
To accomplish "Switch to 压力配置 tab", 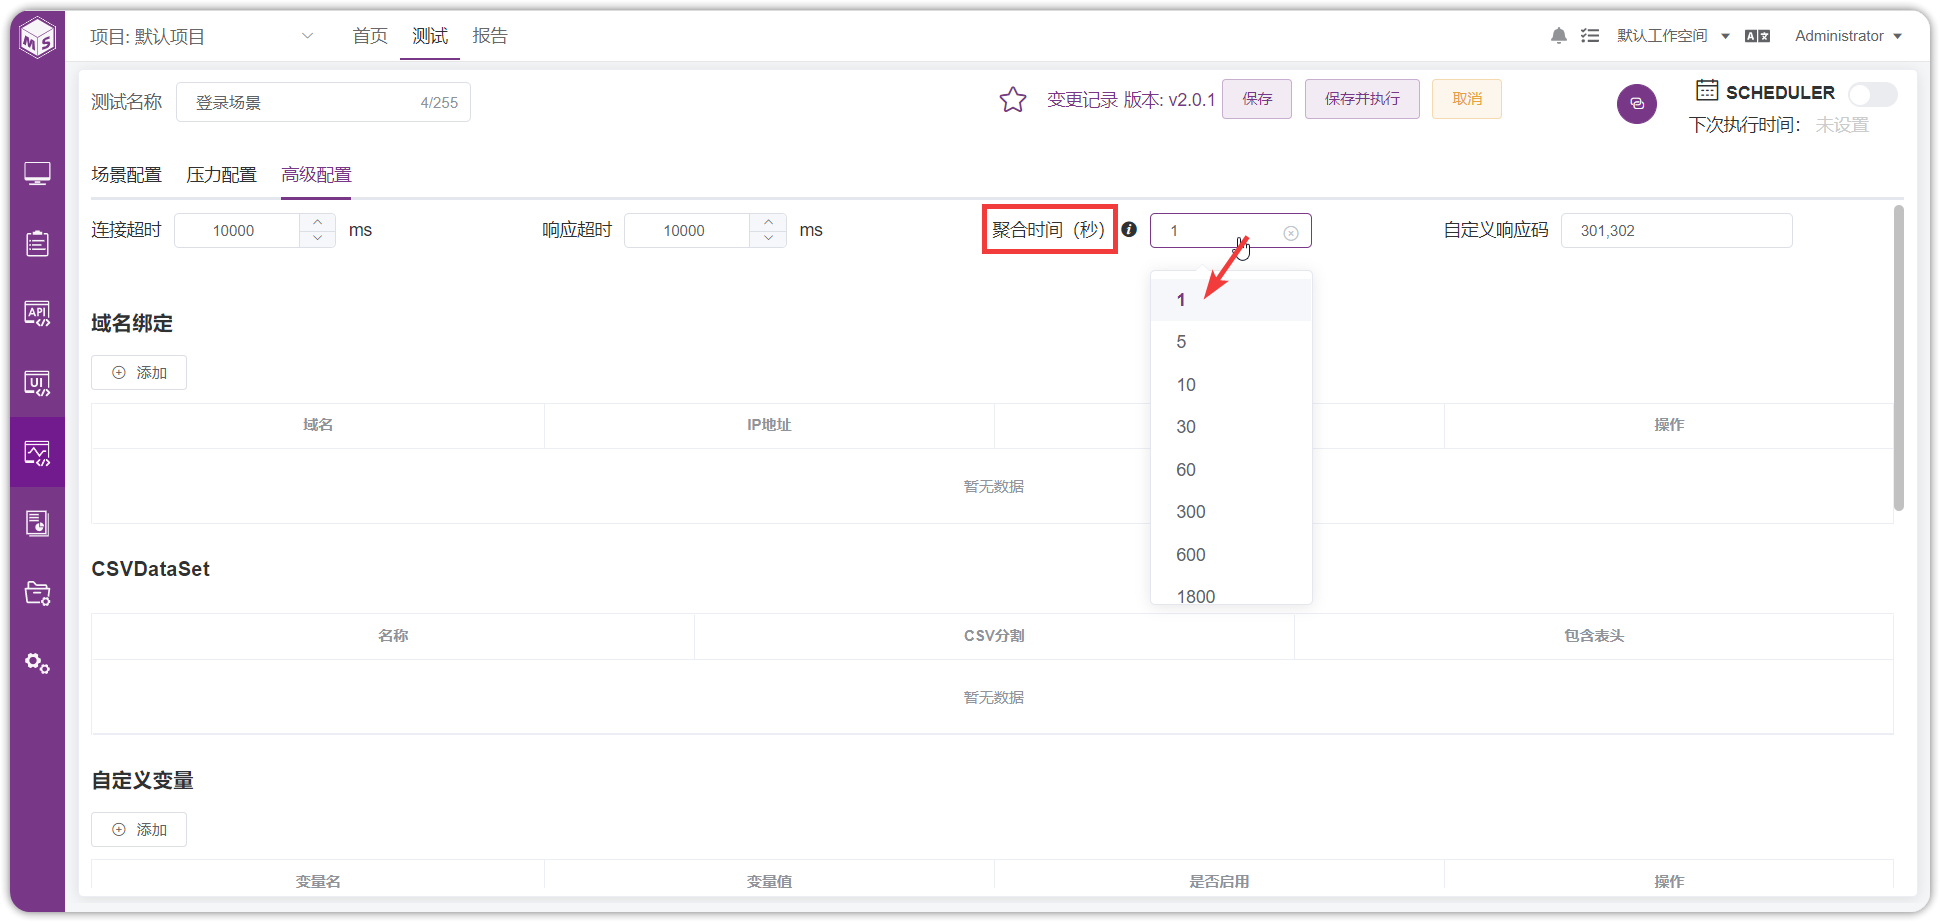I will click(x=221, y=175).
